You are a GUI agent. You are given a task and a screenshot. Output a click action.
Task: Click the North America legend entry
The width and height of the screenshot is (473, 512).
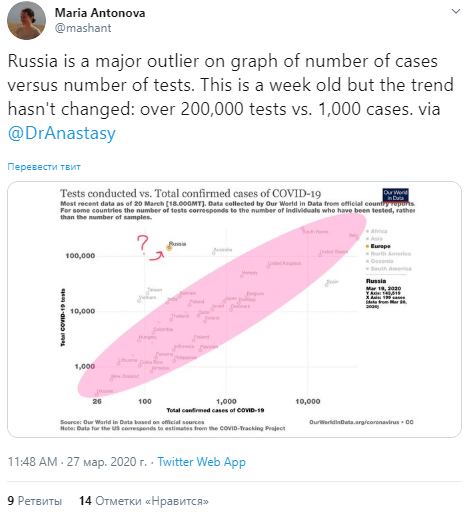click(389, 254)
